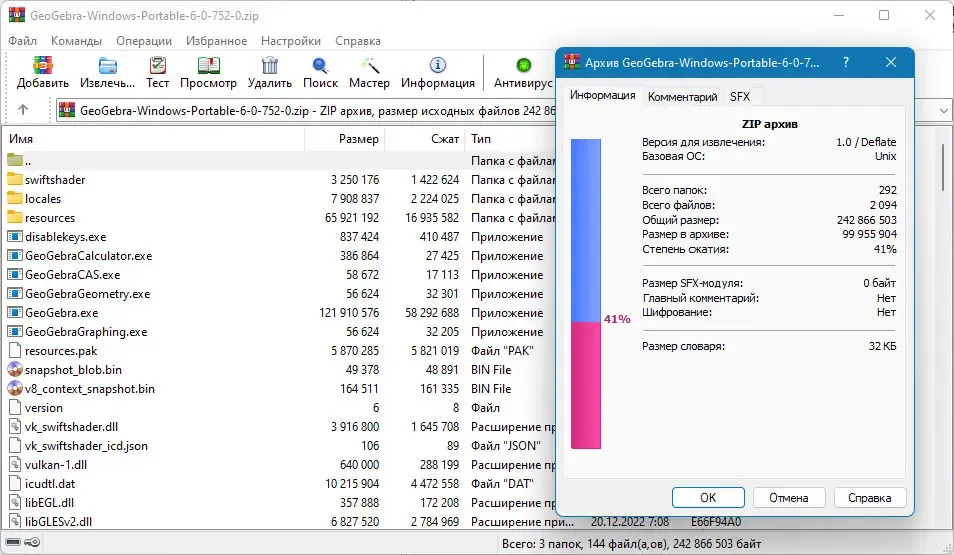Sort by the Размер column header

tap(344, 139)
